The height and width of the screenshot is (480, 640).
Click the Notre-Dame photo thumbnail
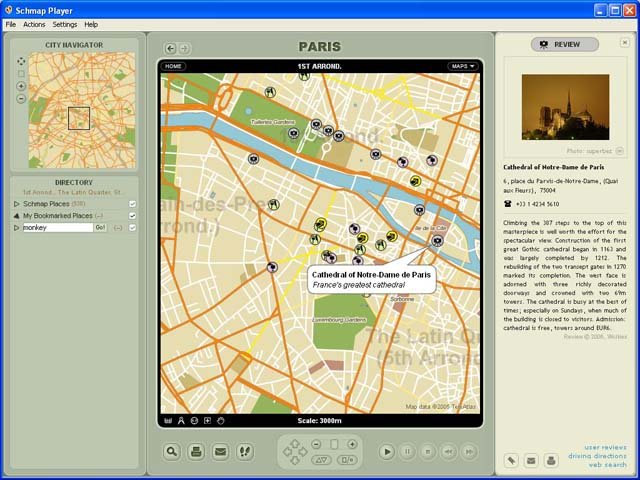[565, 107]
